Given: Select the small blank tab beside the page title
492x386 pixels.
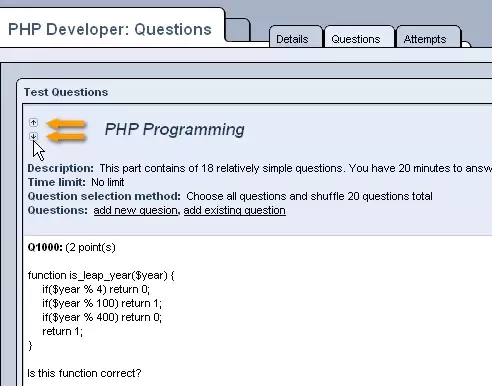Looking at the screenshot, I should tap(238, 29).
